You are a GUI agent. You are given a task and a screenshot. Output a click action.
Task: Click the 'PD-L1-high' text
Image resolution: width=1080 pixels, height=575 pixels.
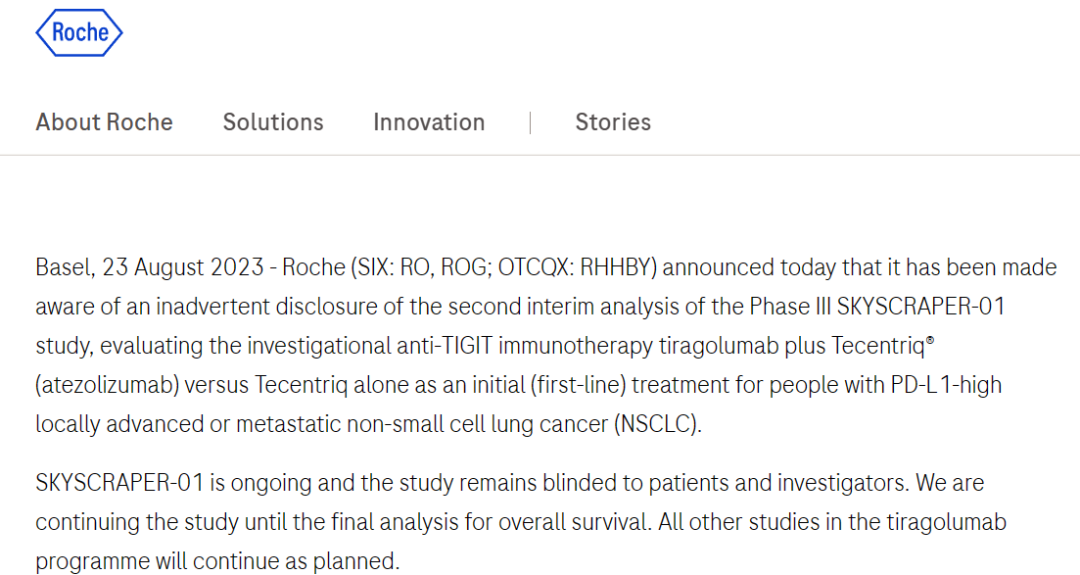pyautogui.click(x=946, y=385)
